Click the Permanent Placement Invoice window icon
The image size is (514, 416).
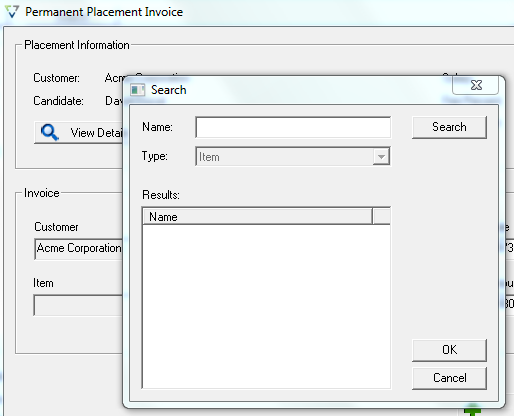pos(12,12)
